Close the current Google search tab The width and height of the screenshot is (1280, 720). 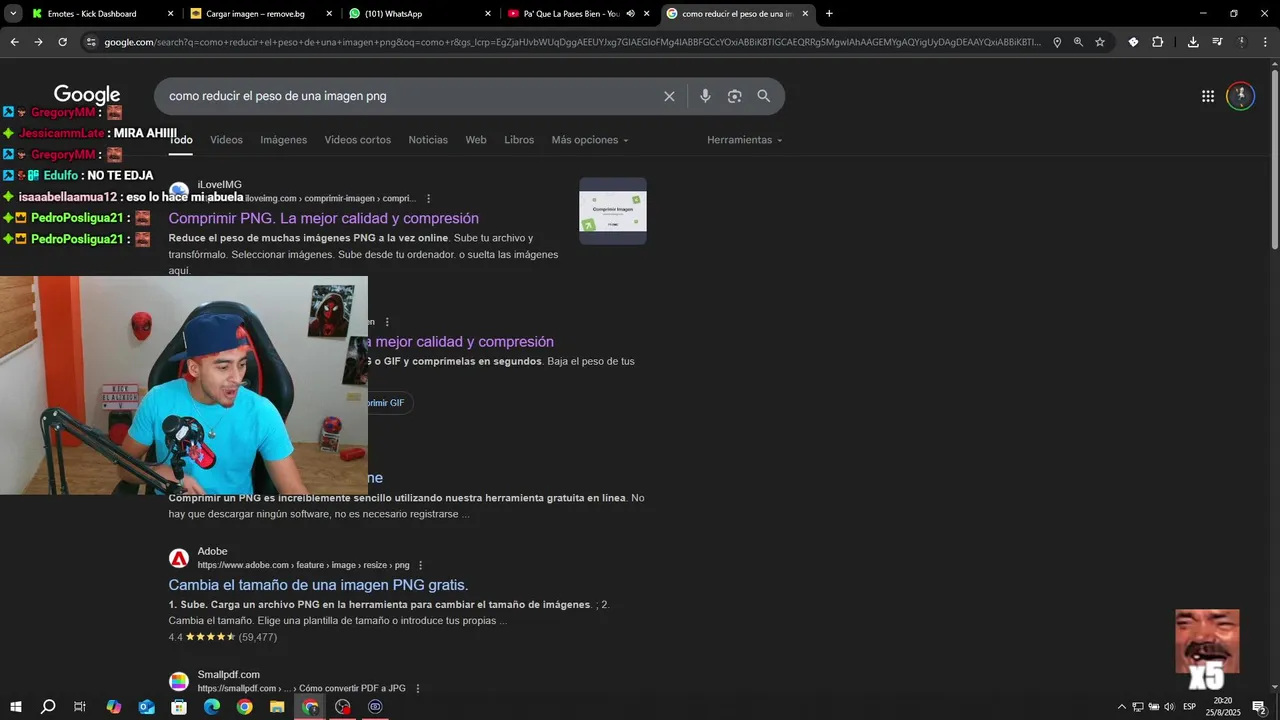click(806, 14)
